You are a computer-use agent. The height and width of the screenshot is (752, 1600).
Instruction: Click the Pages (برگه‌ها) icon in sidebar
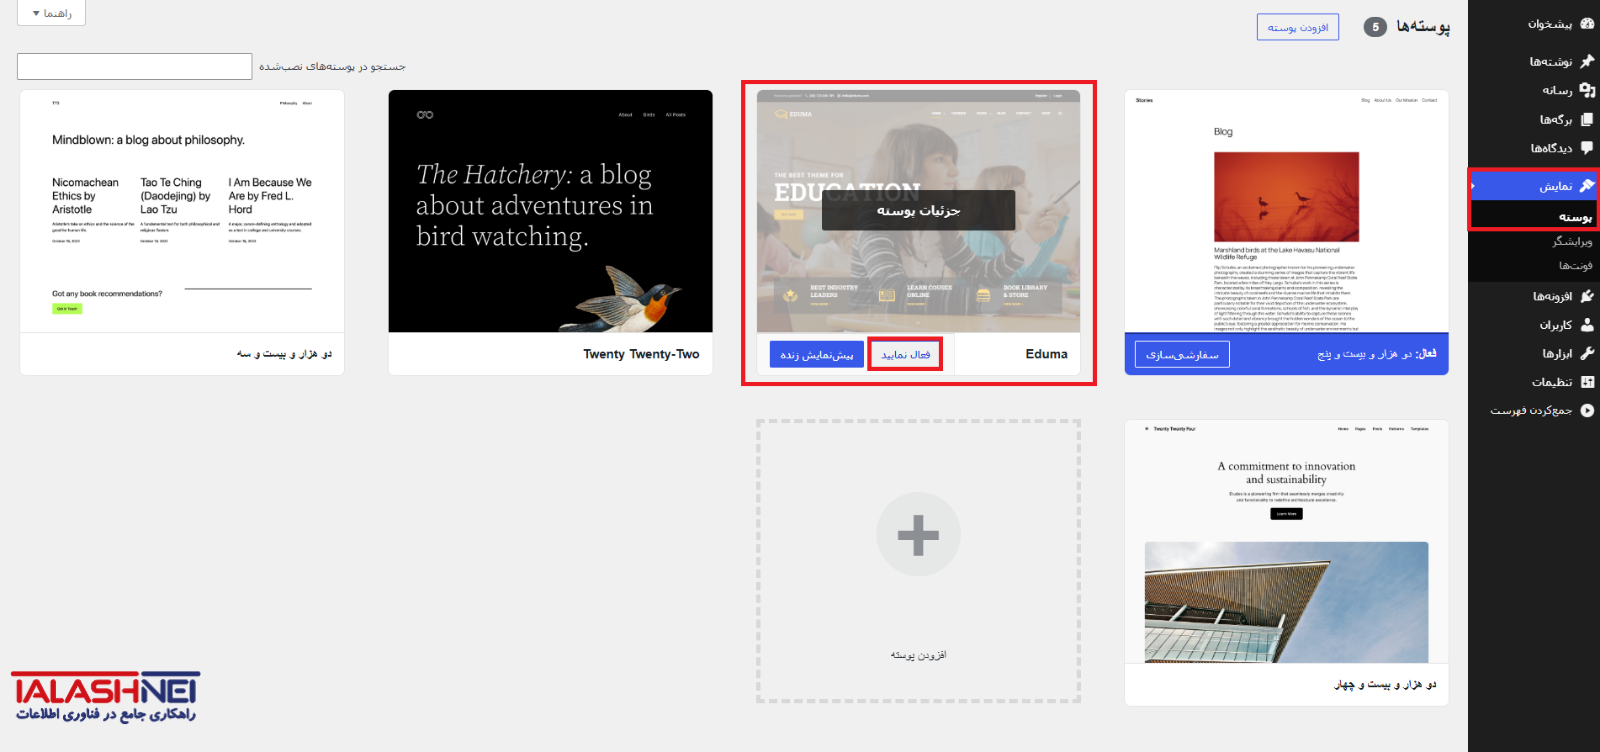pyautogui.click(x=1587, y=119)
